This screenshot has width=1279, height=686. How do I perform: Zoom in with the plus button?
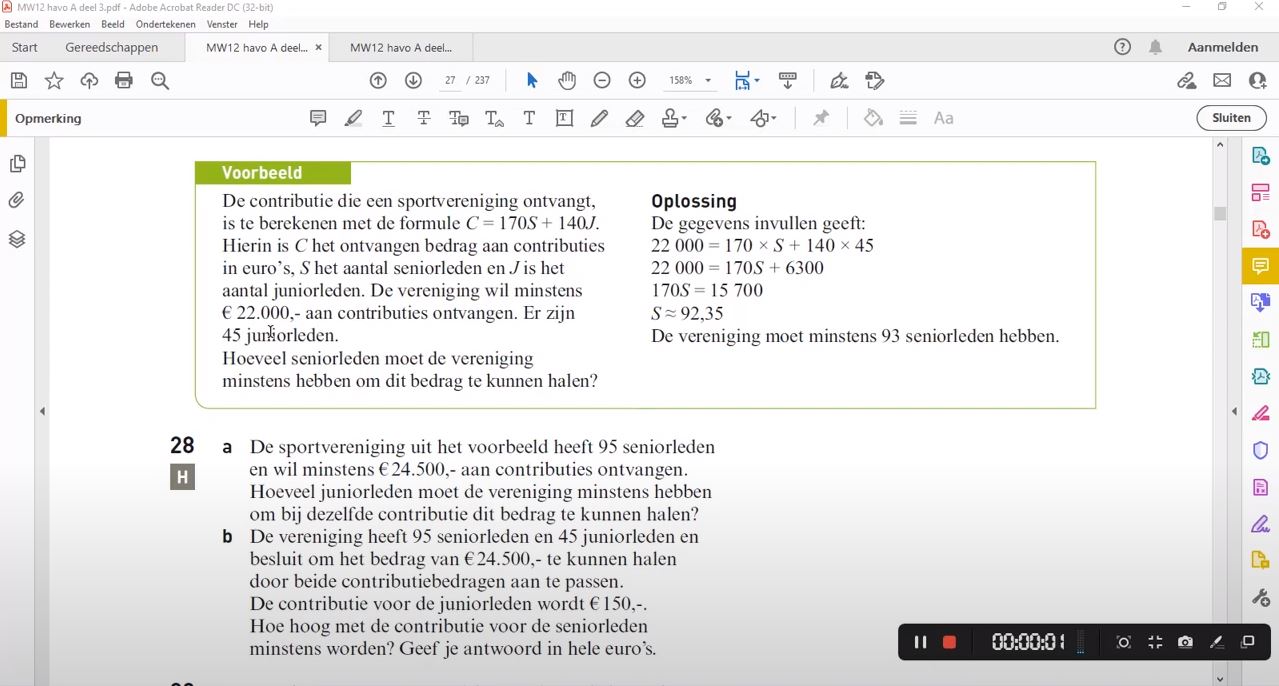(637, 81)
